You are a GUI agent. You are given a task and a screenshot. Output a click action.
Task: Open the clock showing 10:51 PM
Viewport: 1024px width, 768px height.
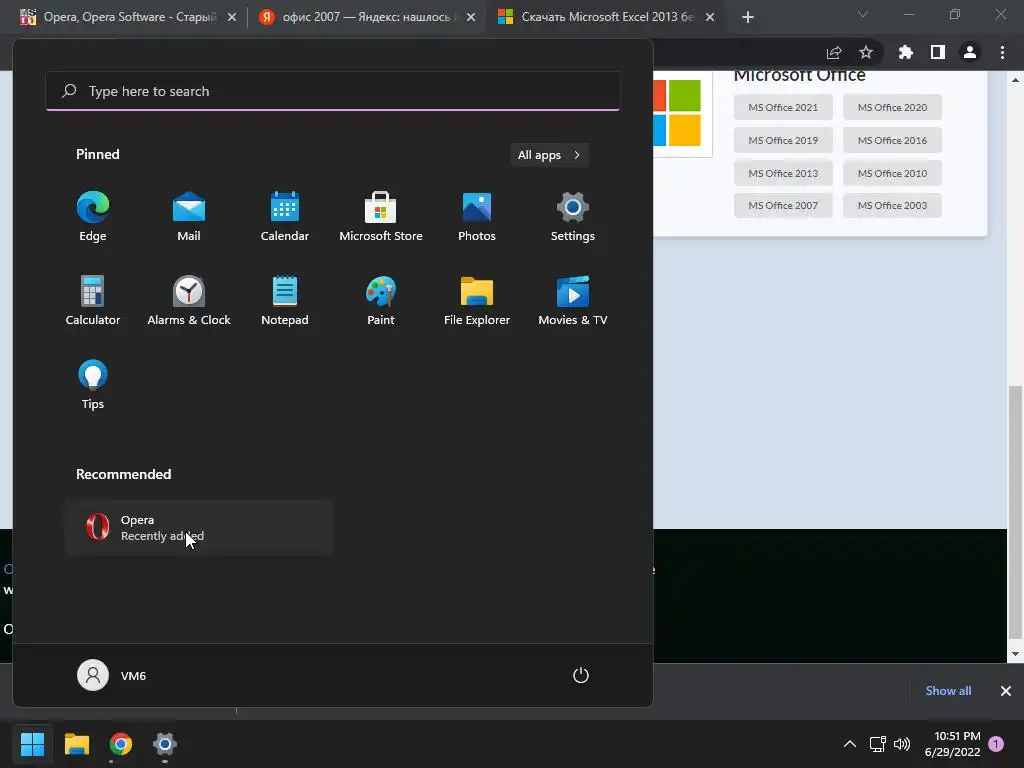(953, 744)
